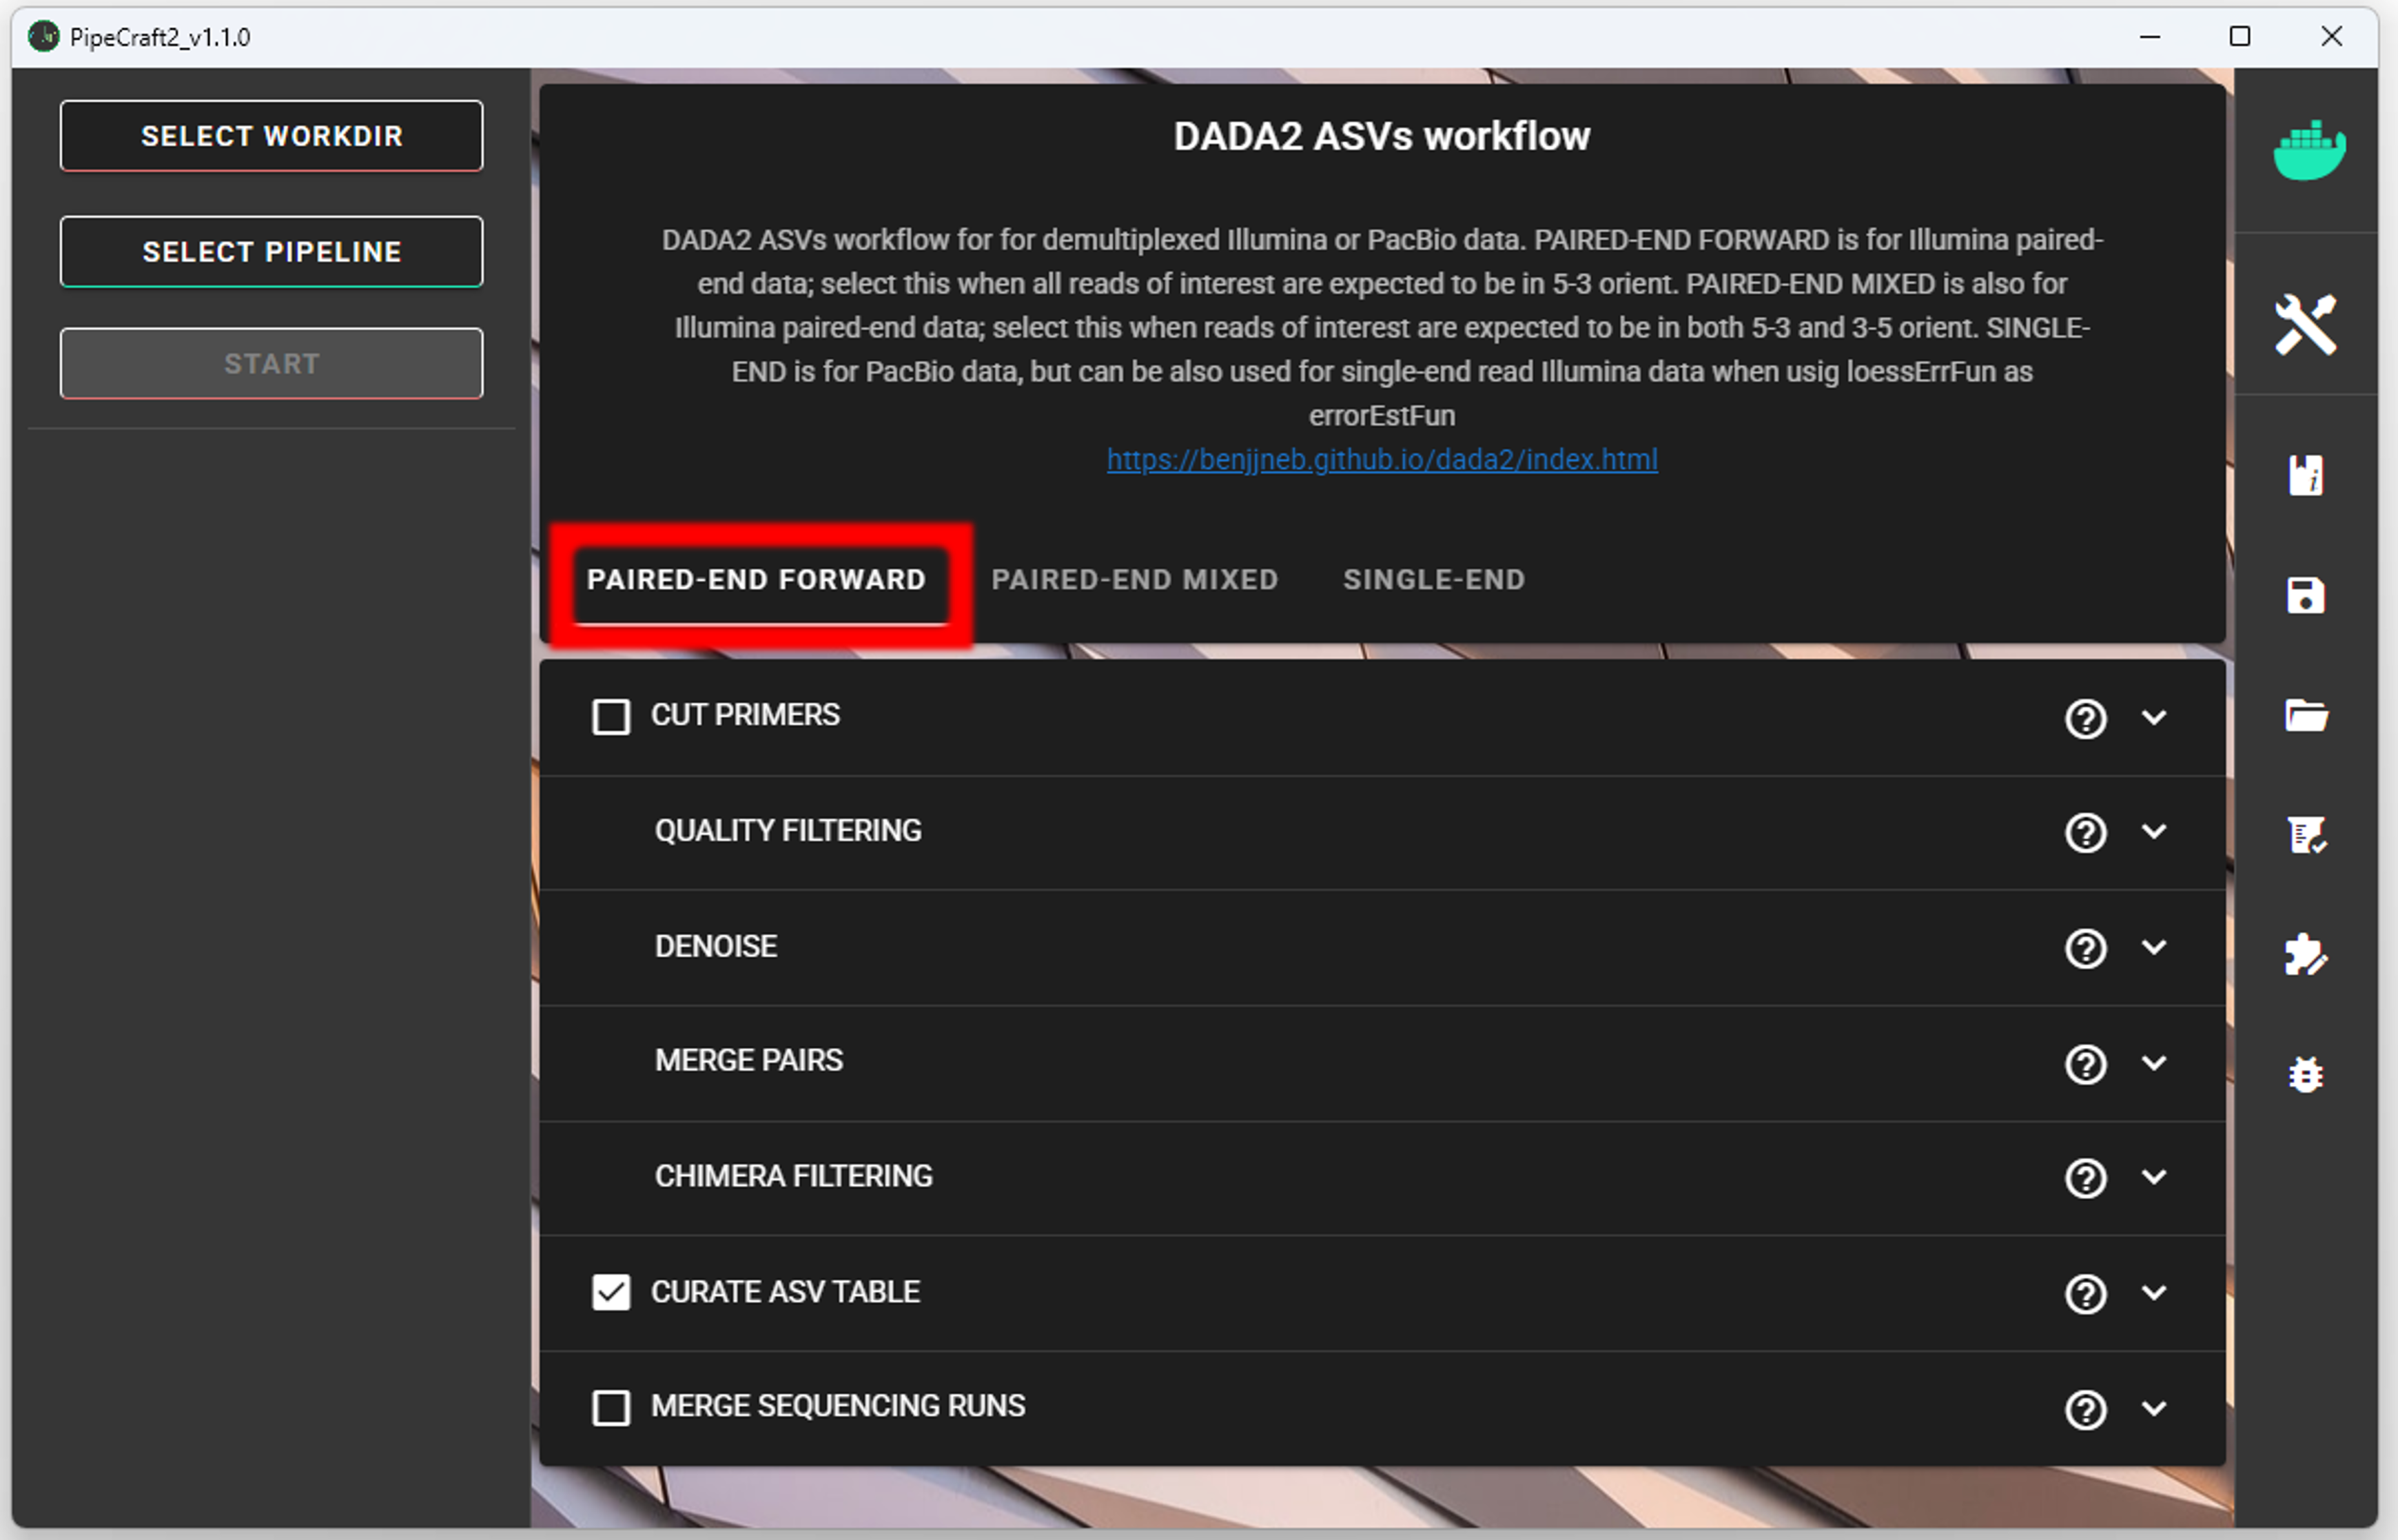Expand the MERGE SEQUENCING RUNS chevron
The image size is (2398, 1540).
tap(2154, 1408)
